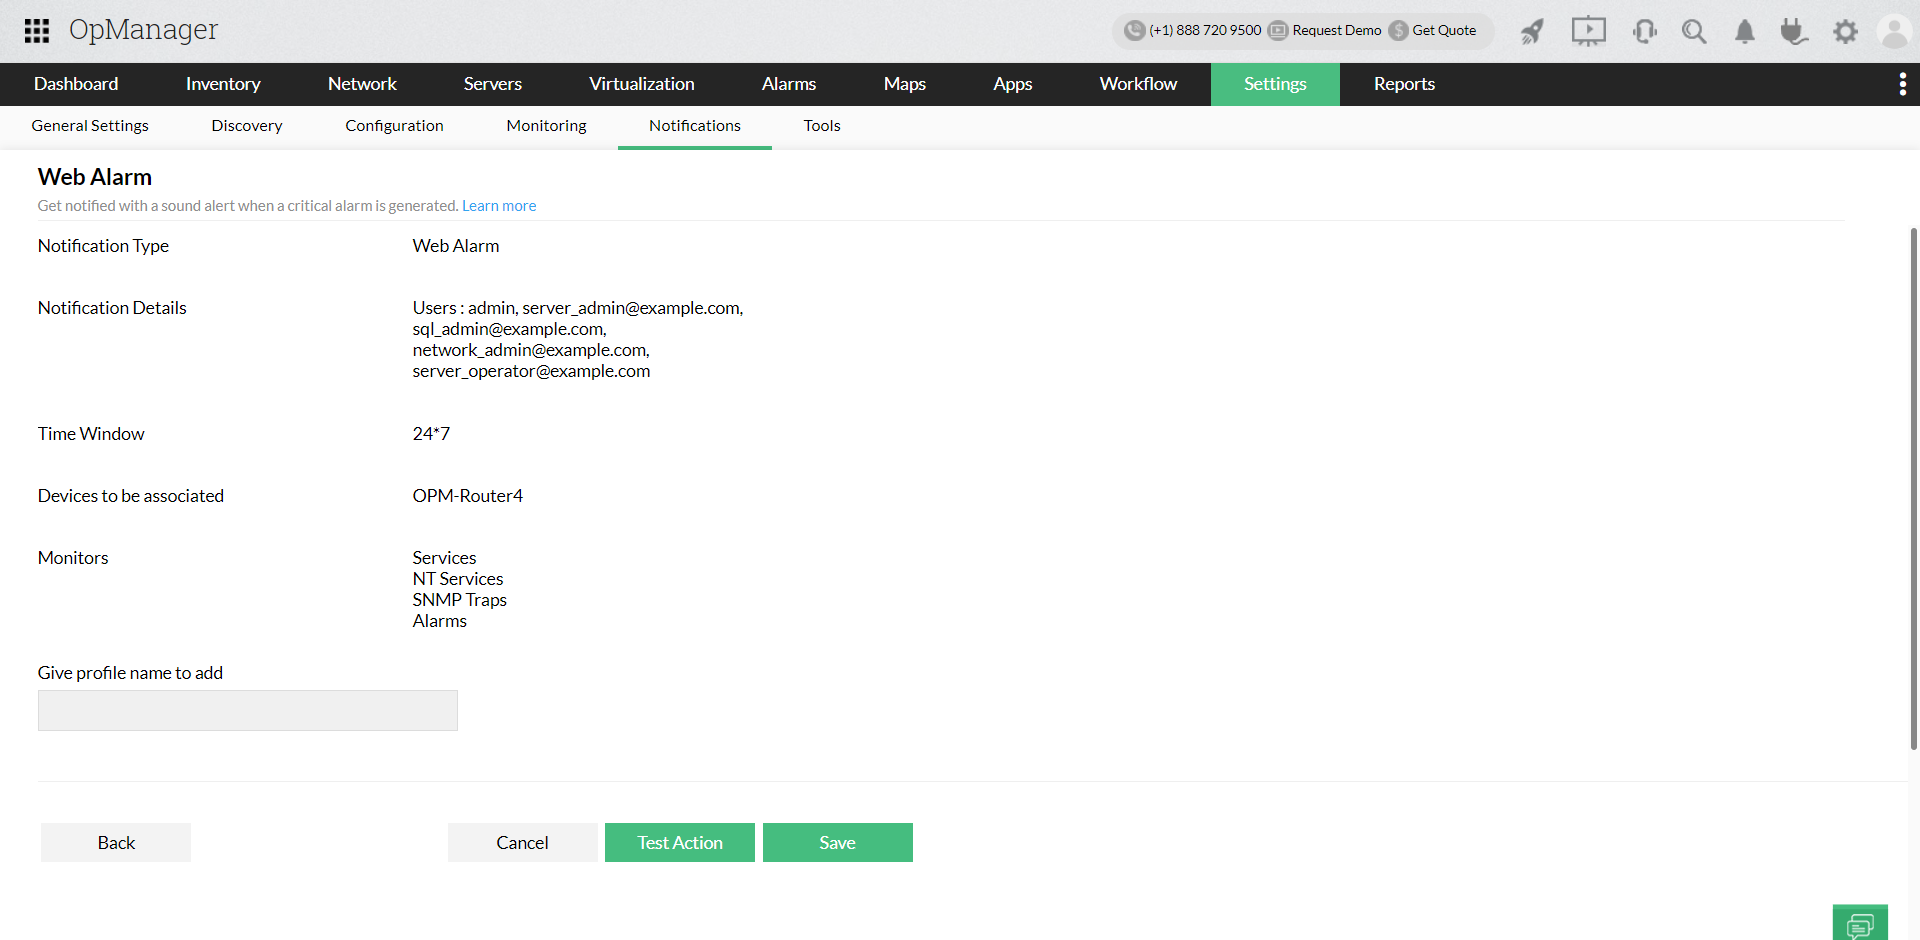Open the Servers menu

[493, 84]
